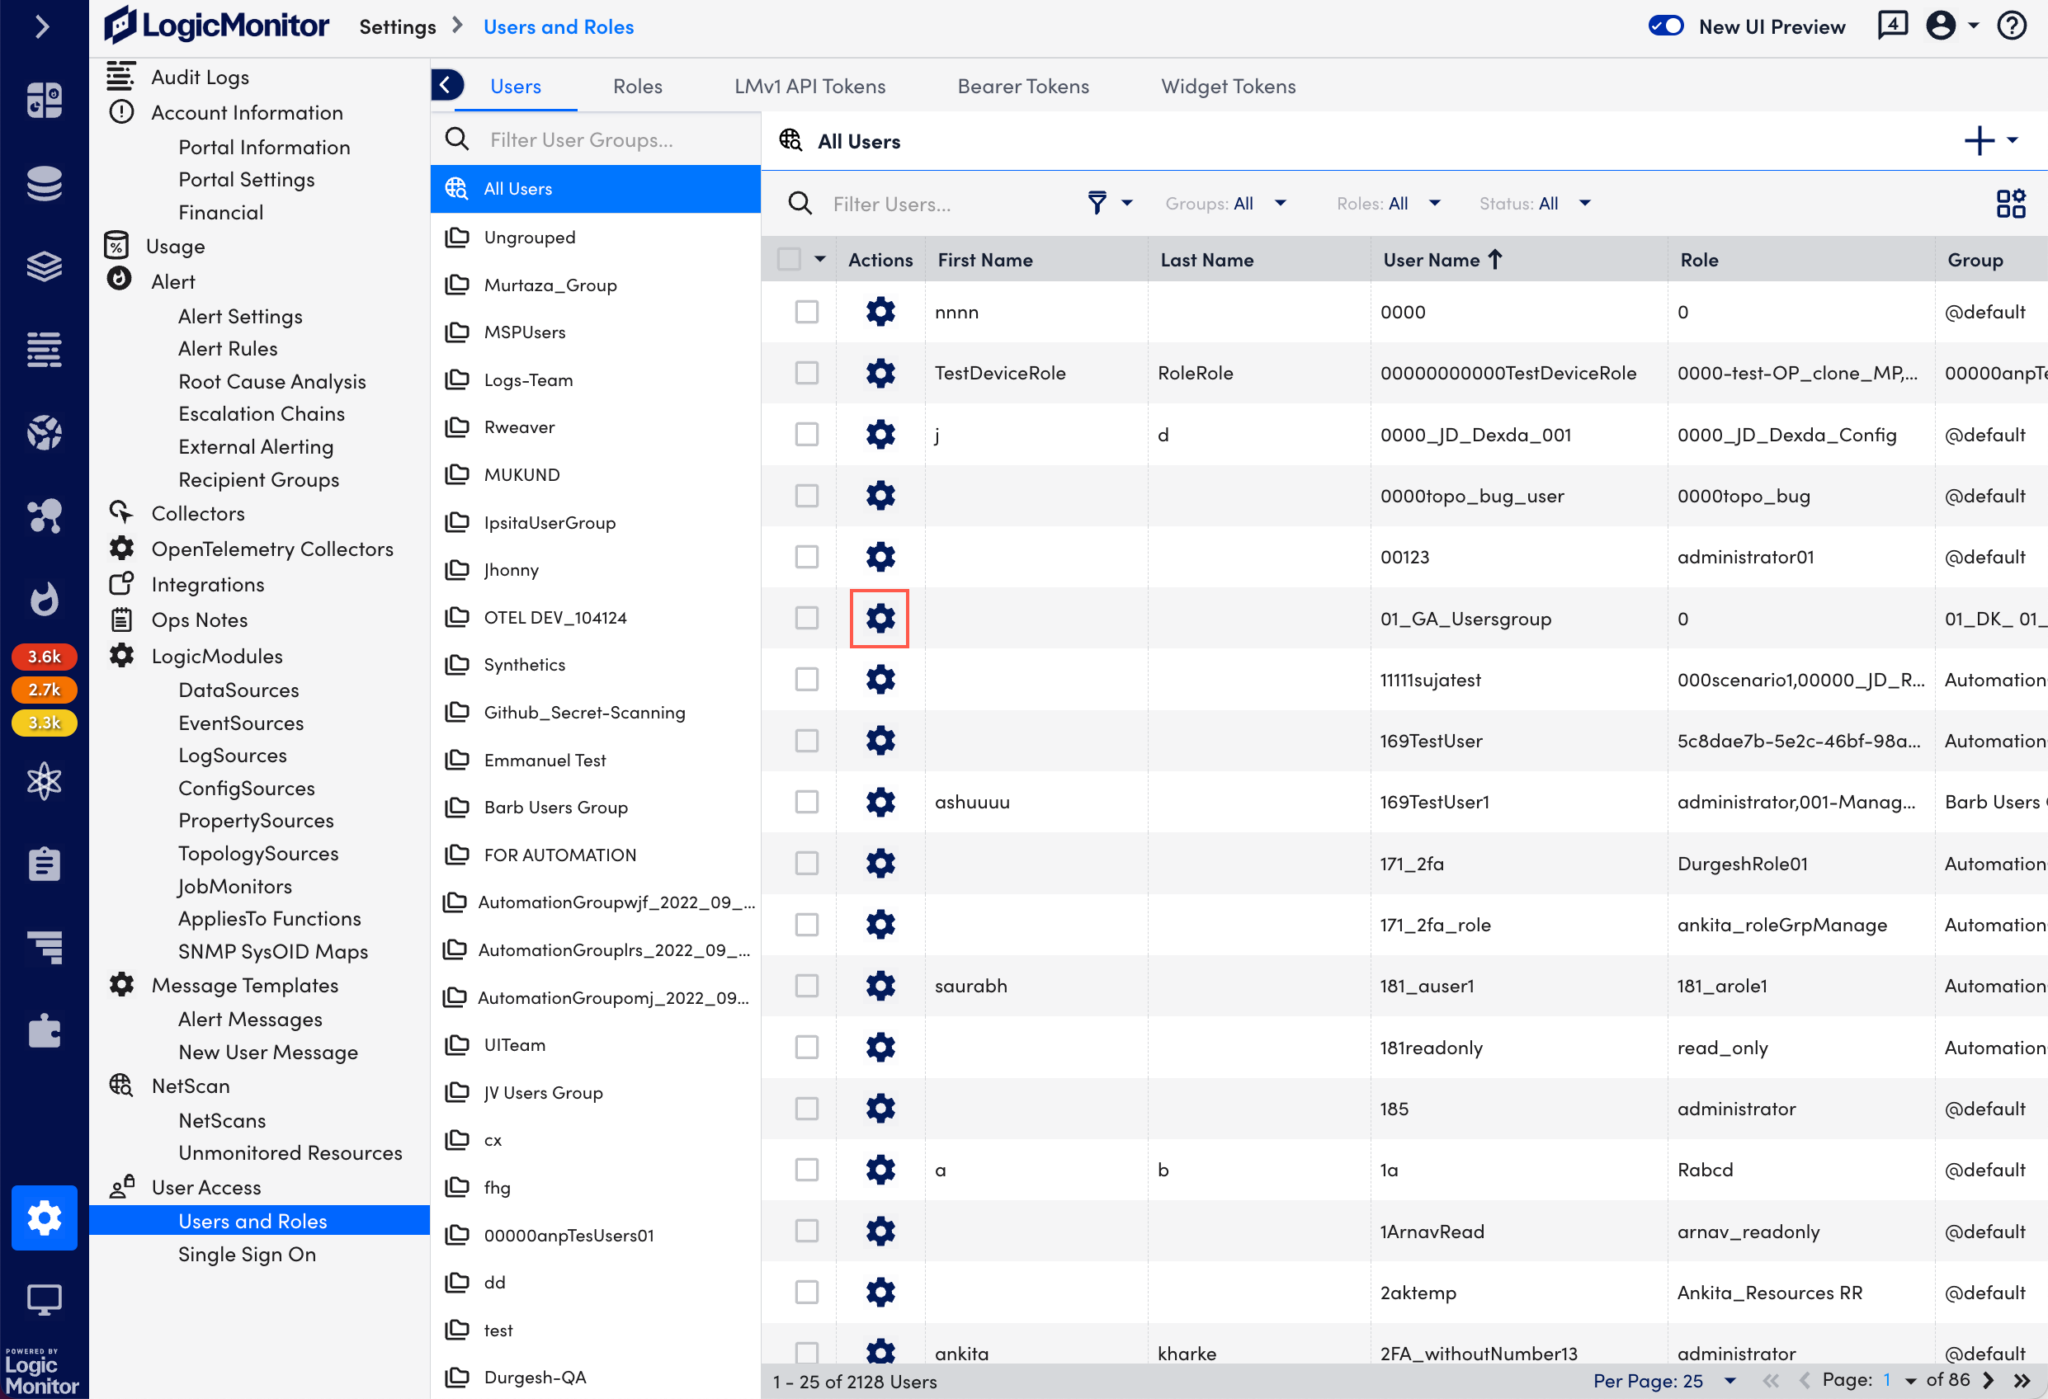Click the Users and Roles breadcrumb link
The width and height of the screenshot is (2048, 1399).
point(558,26)
